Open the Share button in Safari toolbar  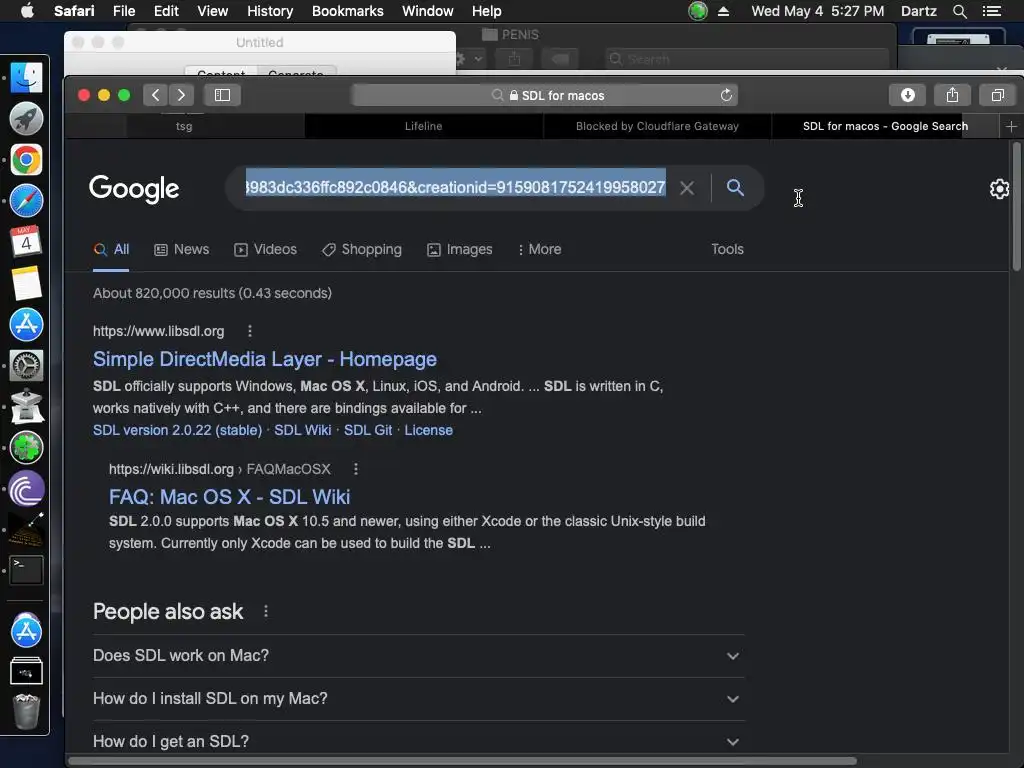click(952, 95)
